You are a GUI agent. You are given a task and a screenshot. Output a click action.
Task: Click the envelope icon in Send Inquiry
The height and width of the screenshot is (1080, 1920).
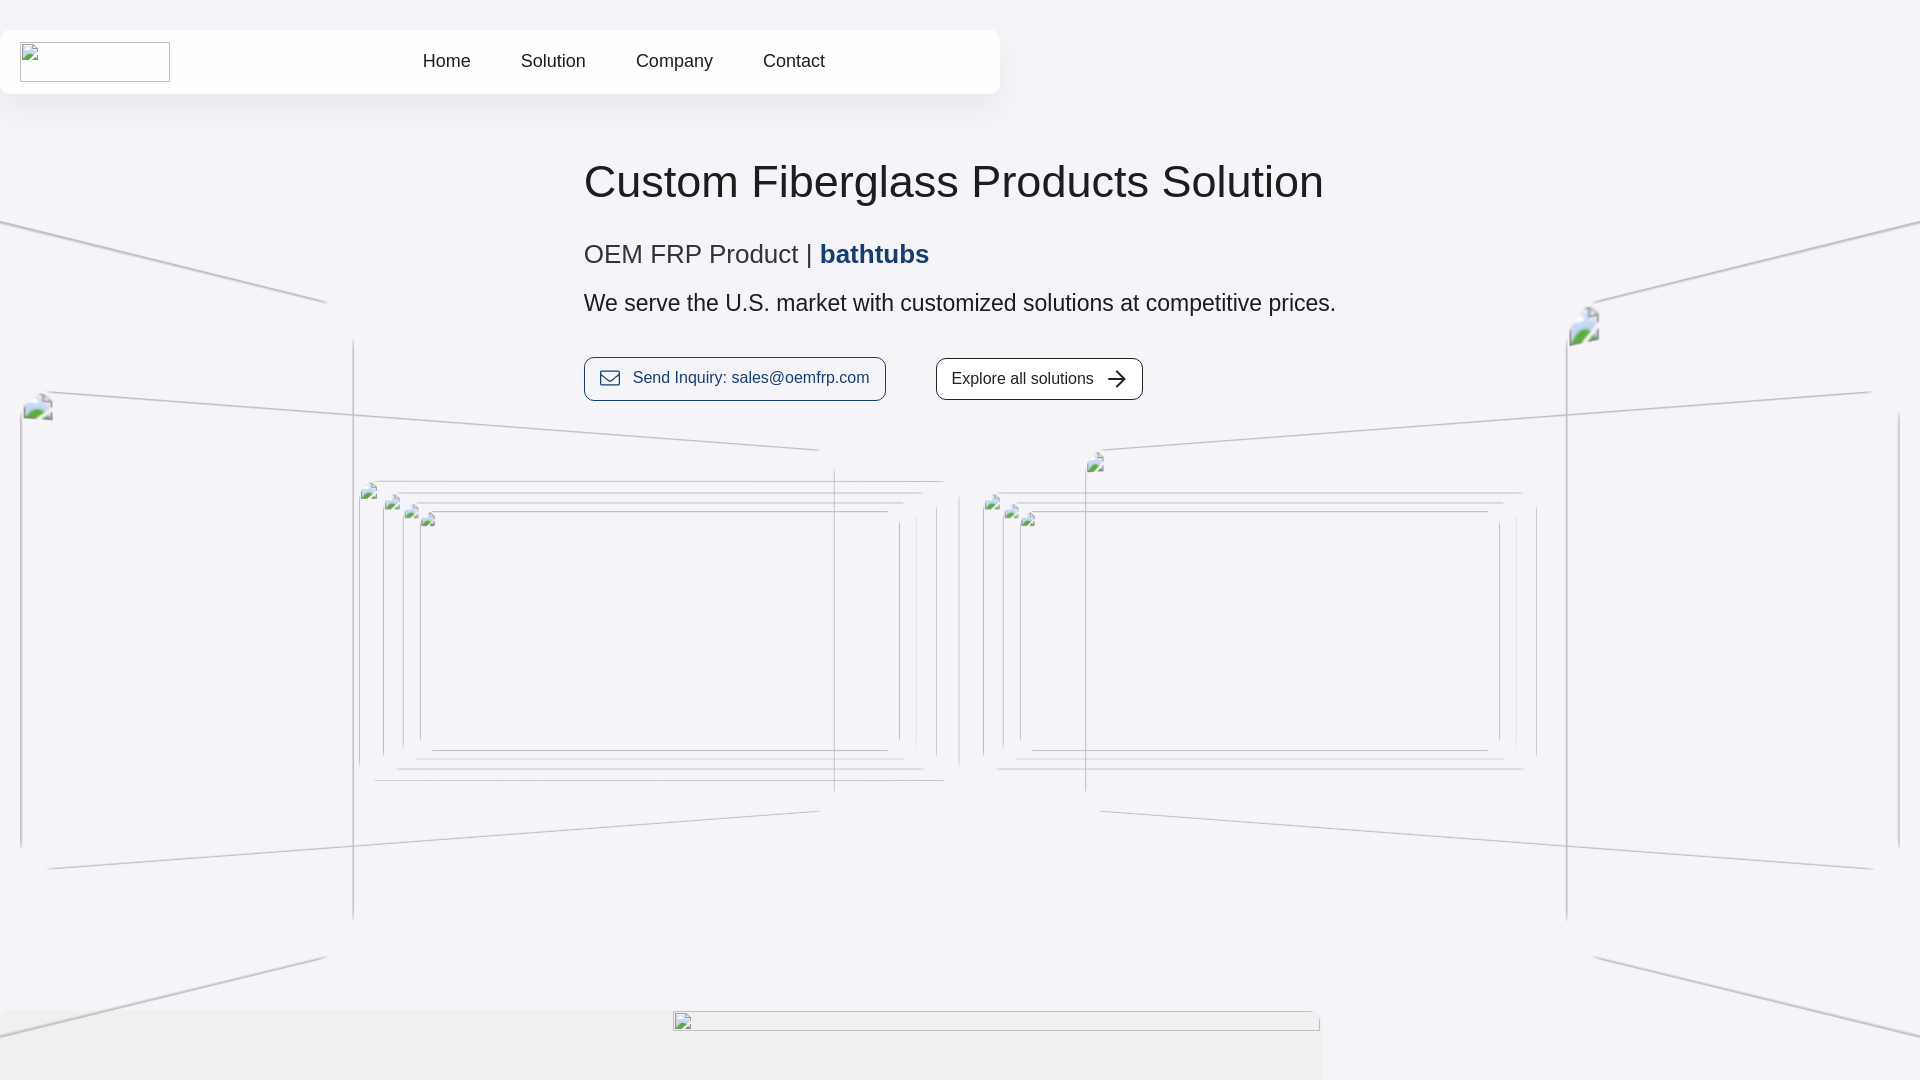[x=610, y=378]
